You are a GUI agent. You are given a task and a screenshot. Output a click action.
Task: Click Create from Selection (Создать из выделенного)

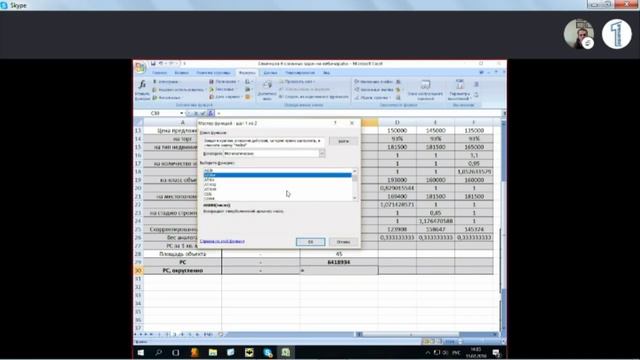pyautogui.click(x=314, y=97)
